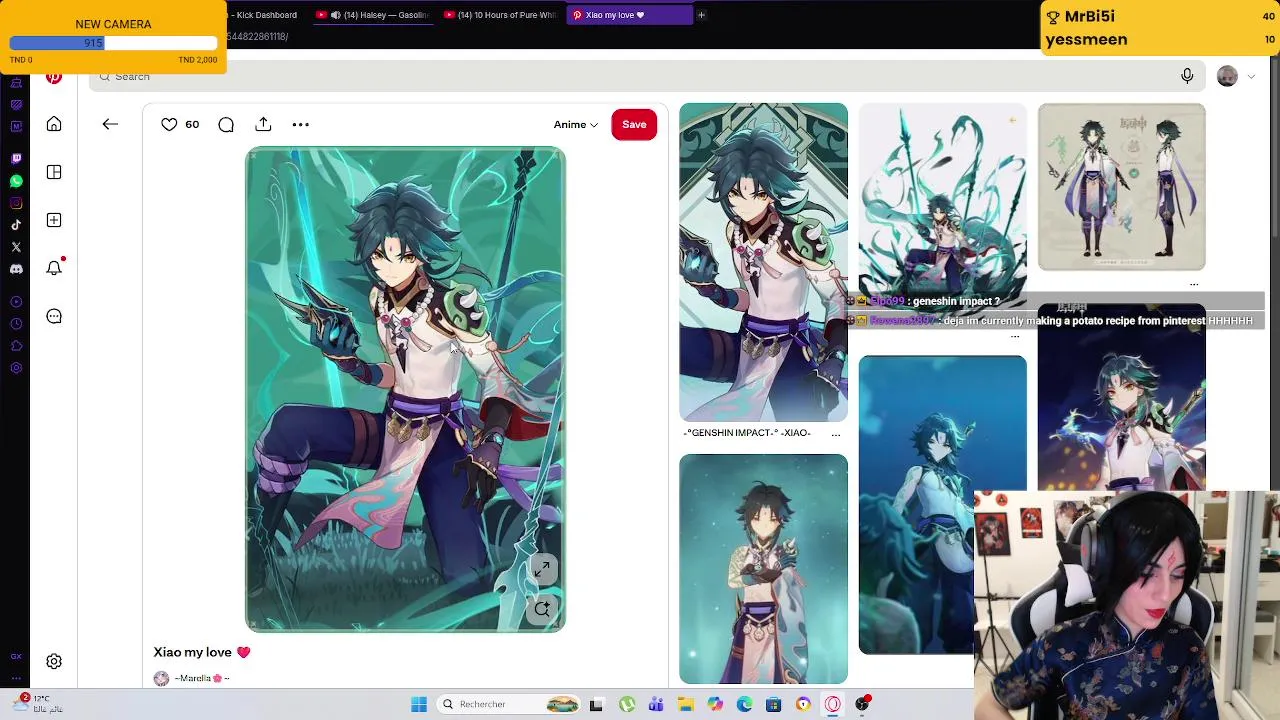Click the Xiao my love pin title
Image resolution: width=1280 pixels, height=720 pixels.
[x=202, y=652]
